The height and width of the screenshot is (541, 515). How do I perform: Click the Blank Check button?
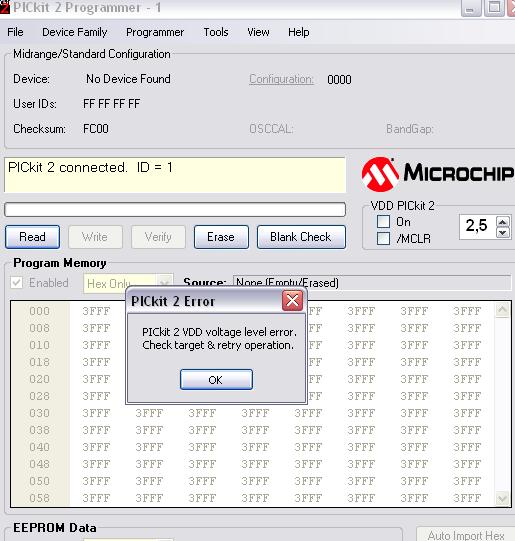301,237
